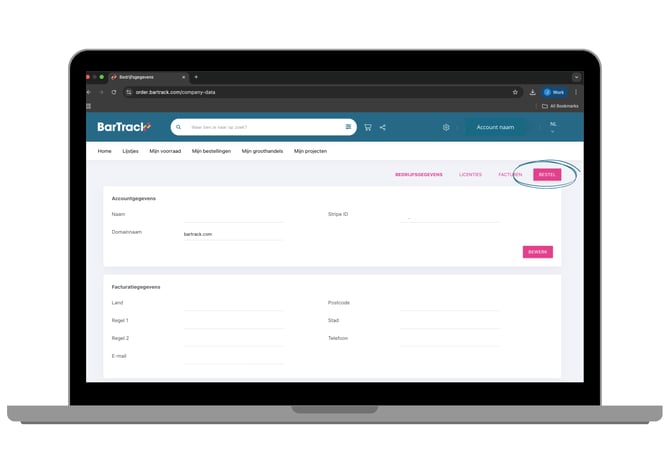Click the Postcode field
The image size is (670, 473).
450,305
